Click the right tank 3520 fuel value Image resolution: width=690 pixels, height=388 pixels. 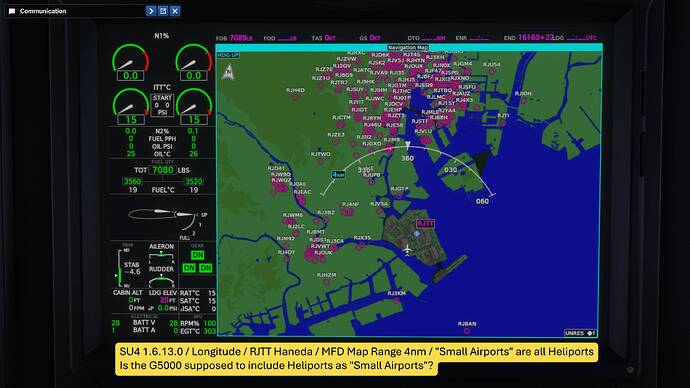(194, 181)
